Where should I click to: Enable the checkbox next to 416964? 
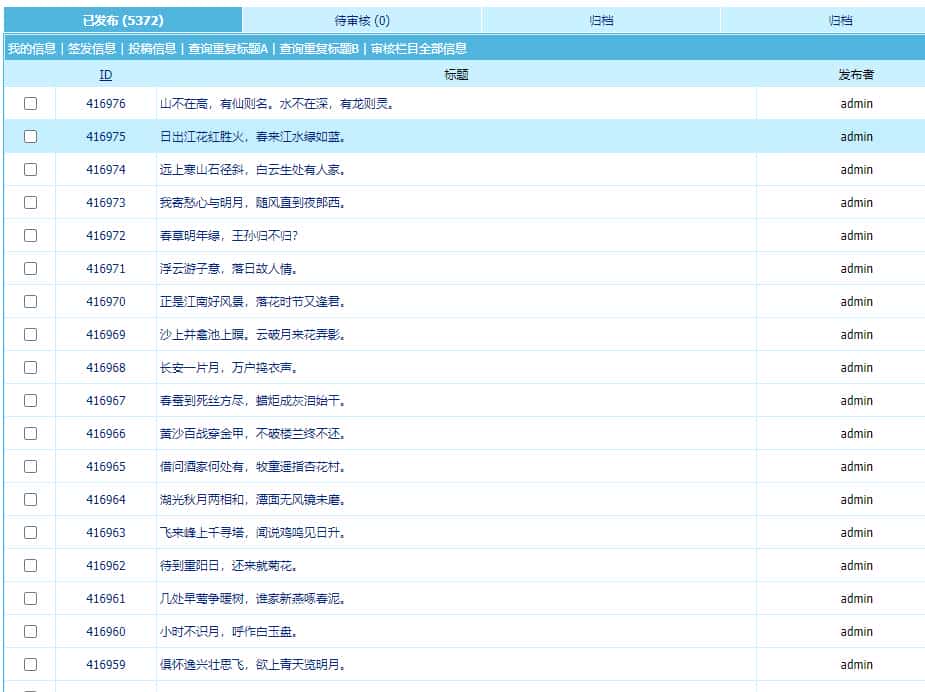click(x=31, y=500)
